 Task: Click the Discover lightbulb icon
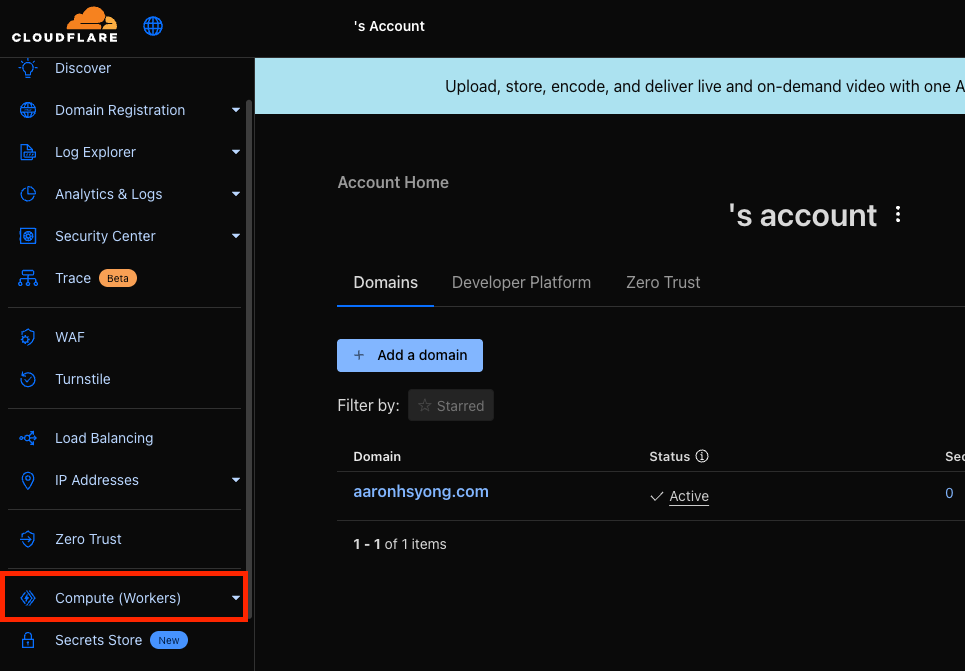(x=29, y=68)
